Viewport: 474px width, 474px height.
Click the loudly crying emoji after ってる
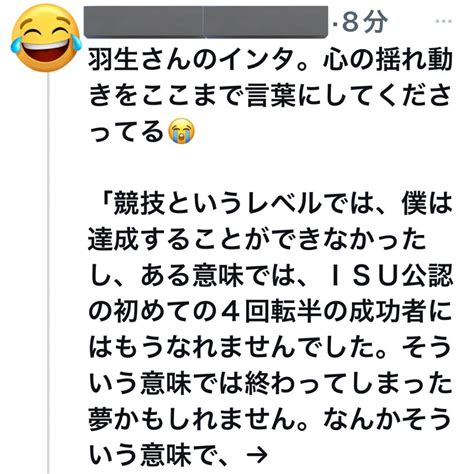[181, 131]
